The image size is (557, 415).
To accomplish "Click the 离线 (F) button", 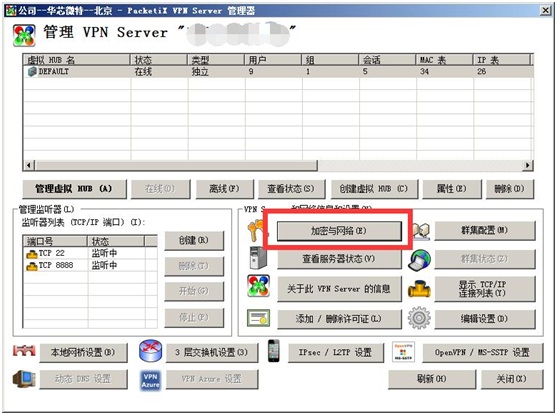I will tap(225, 189).
